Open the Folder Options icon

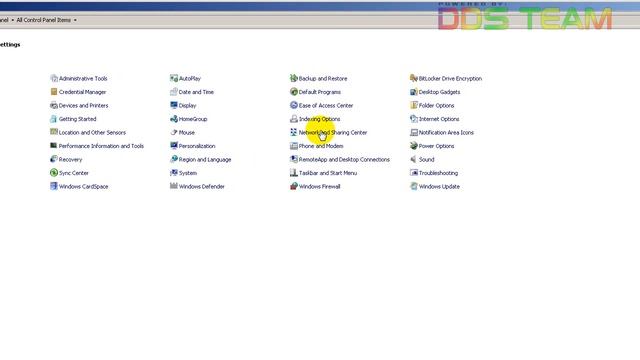point(414,105)
